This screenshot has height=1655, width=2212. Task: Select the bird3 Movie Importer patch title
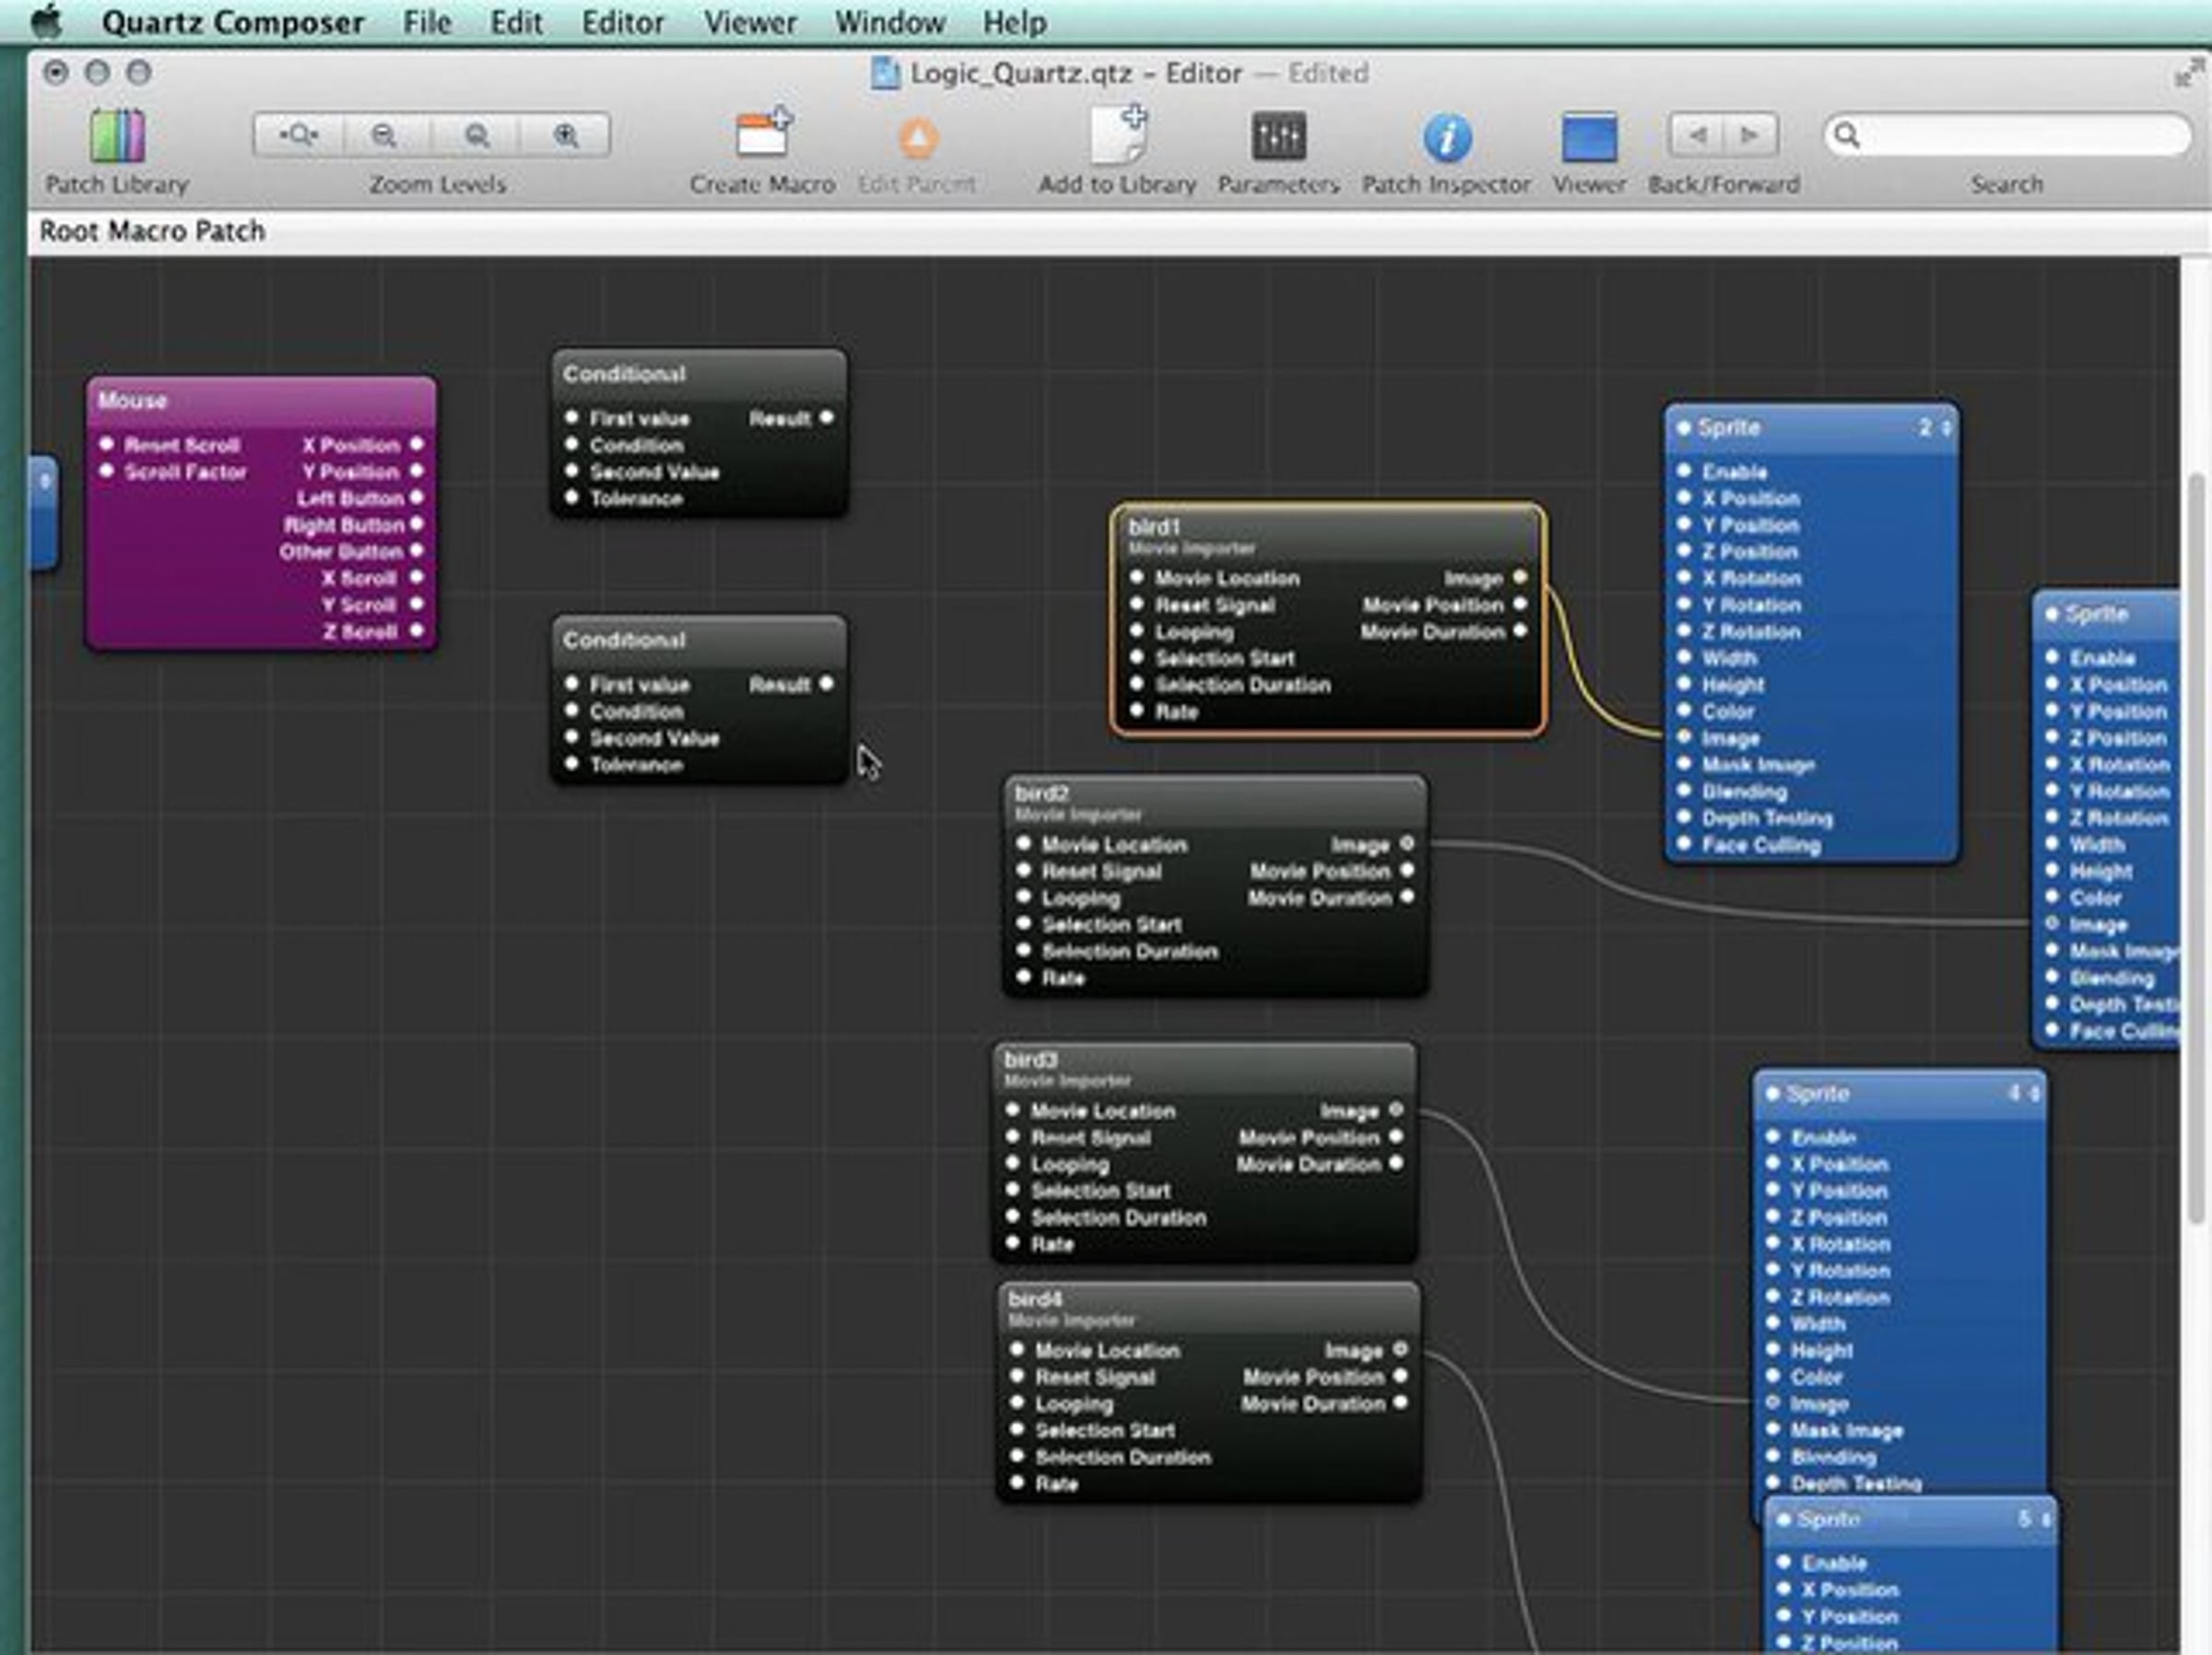pos(1030,1060)
